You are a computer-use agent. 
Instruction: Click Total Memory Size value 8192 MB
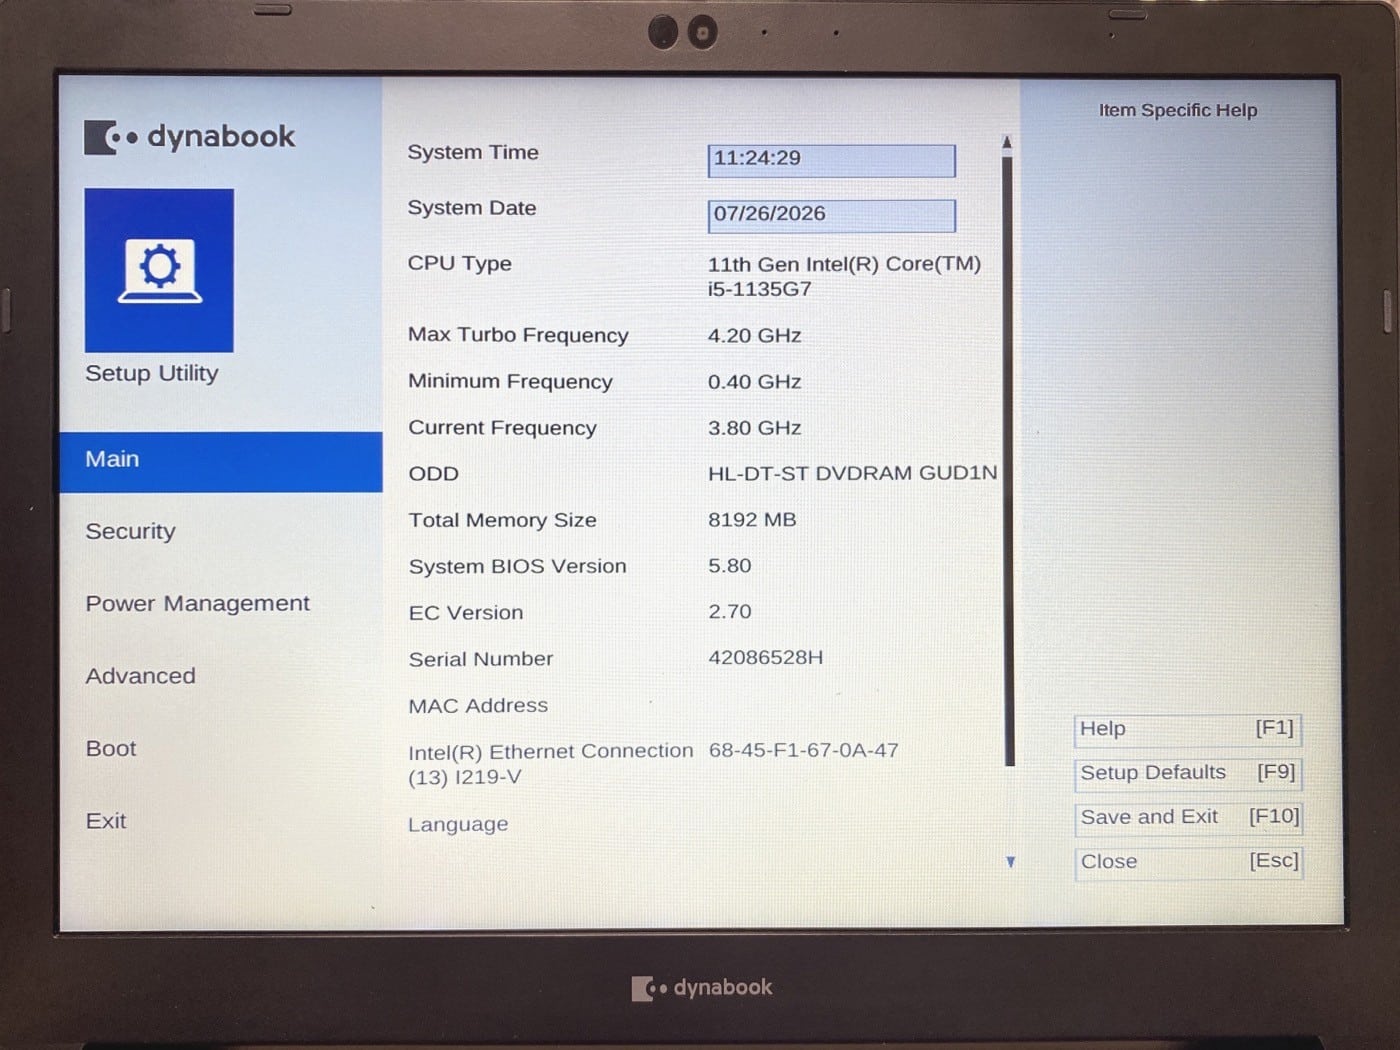(752, 520)
